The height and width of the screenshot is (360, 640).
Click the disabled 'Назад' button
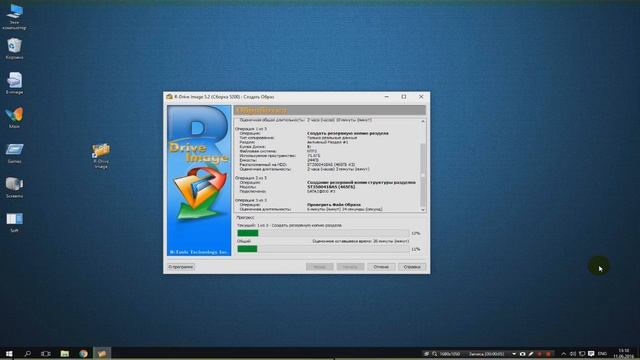point(320,267)
